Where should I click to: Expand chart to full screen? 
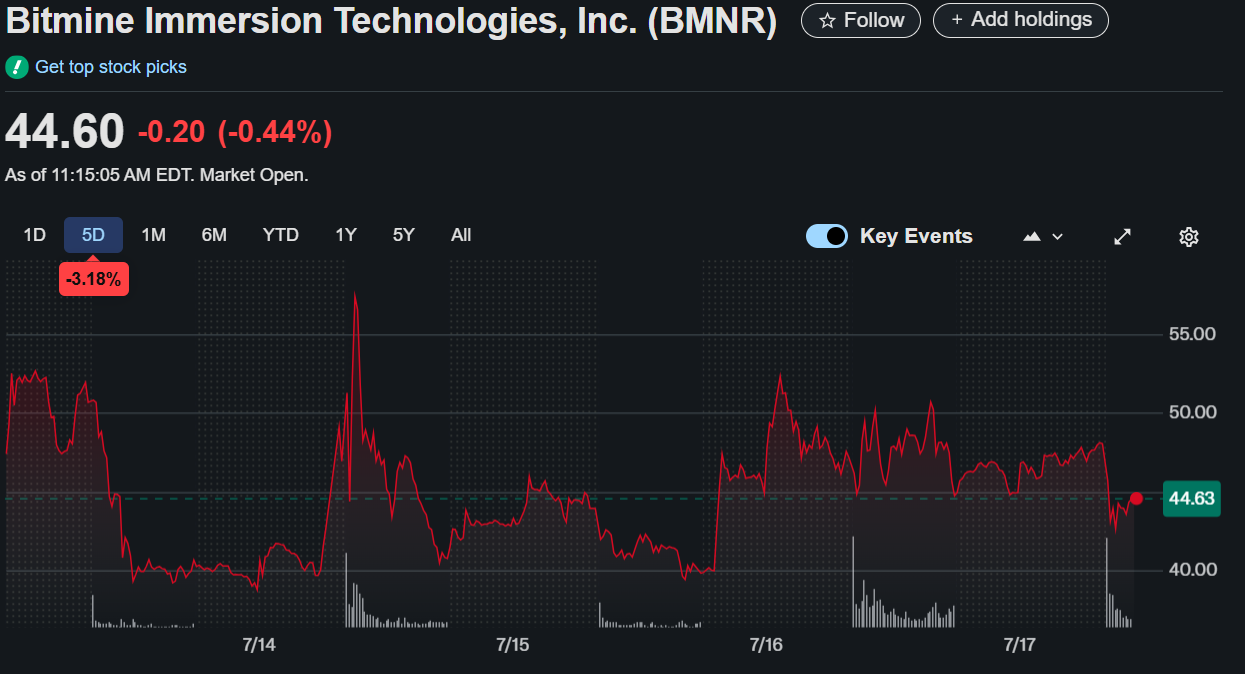[1123, 237]
